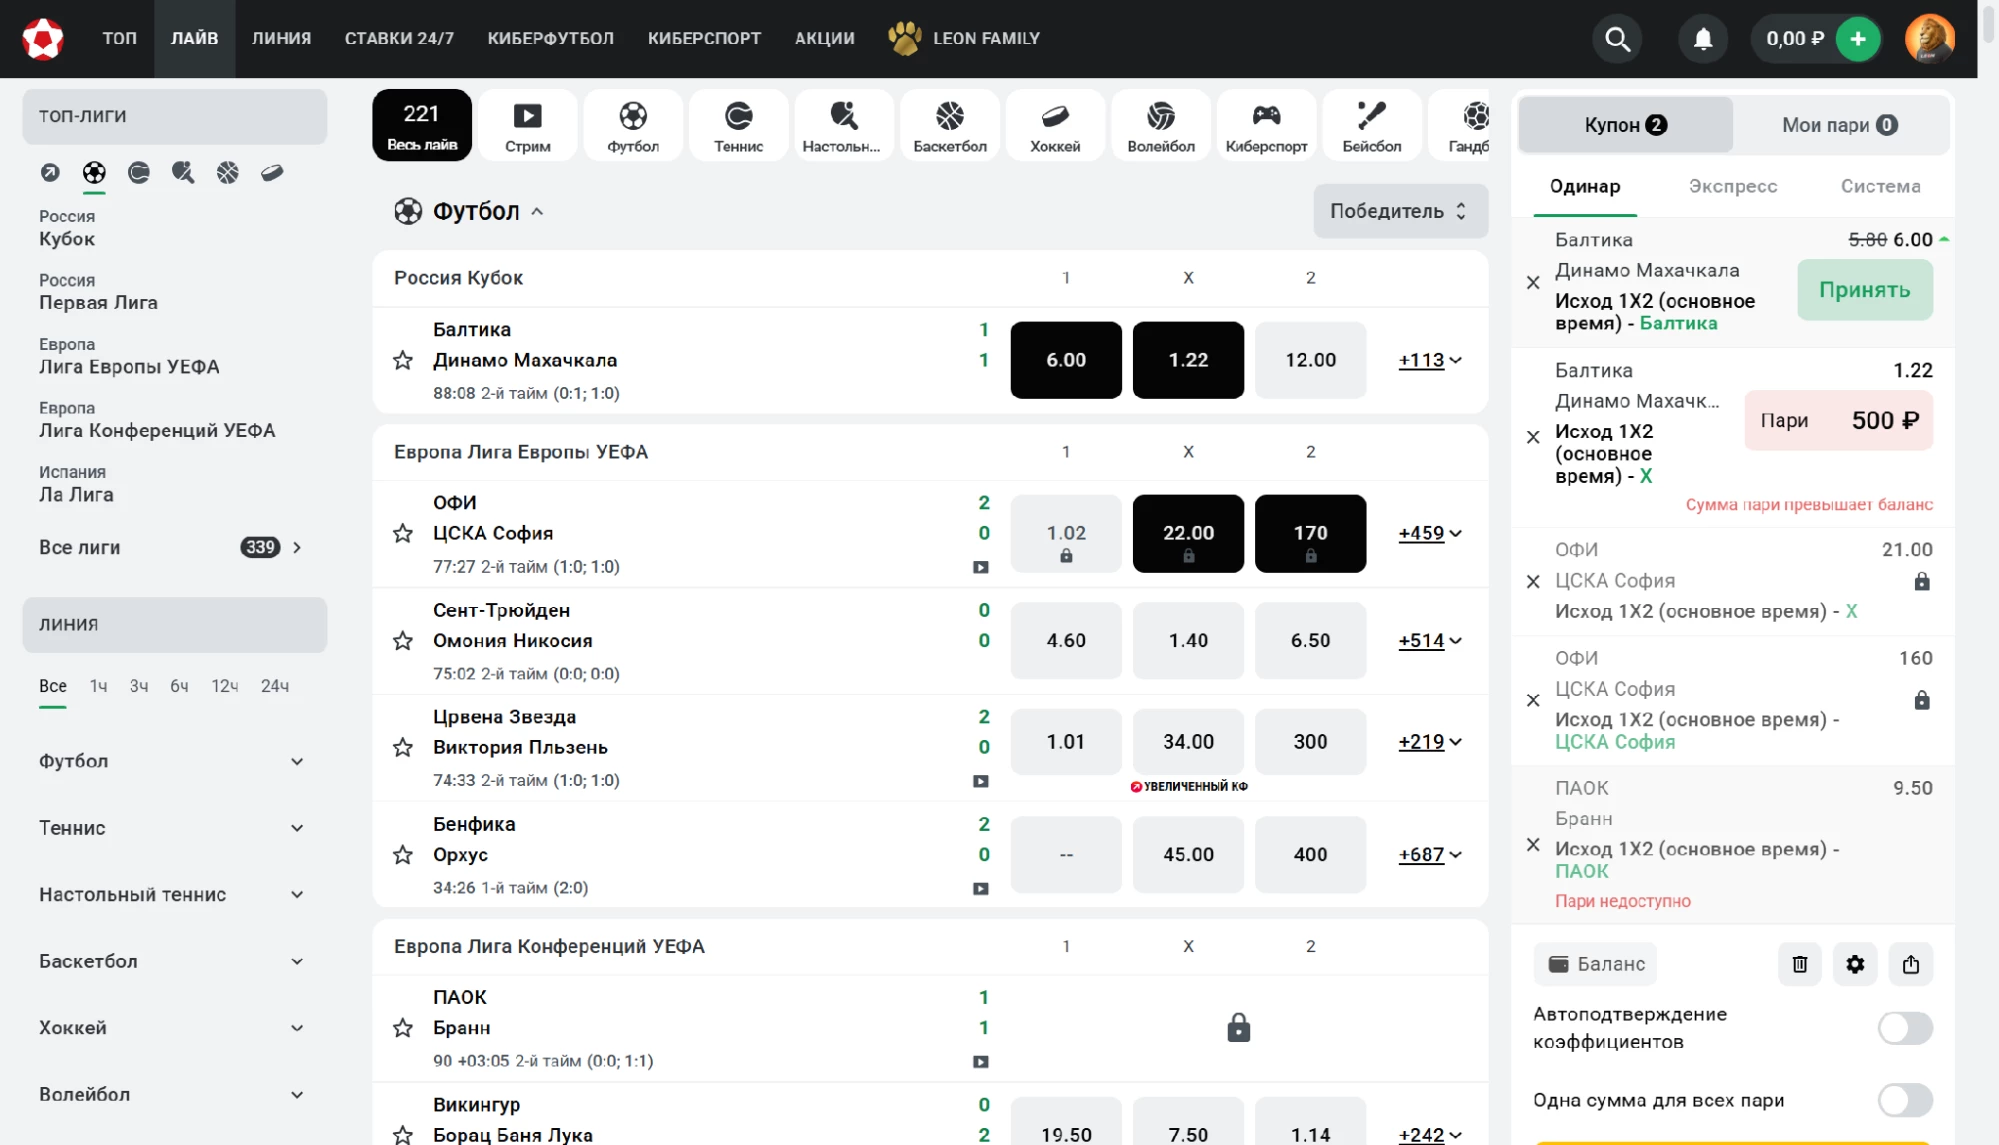
Task: Open the ЛИНИЯ menu item
Action: (x=281, y=38)
